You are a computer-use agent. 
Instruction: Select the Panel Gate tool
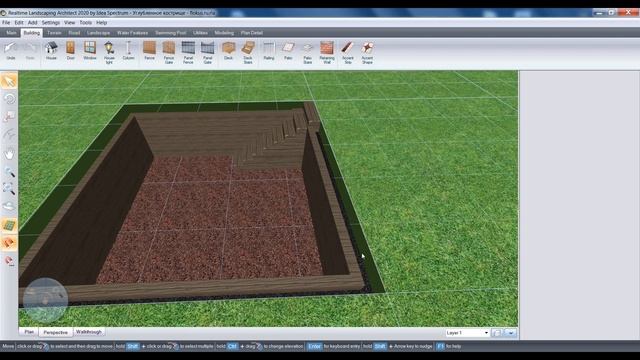click(207, 53)
